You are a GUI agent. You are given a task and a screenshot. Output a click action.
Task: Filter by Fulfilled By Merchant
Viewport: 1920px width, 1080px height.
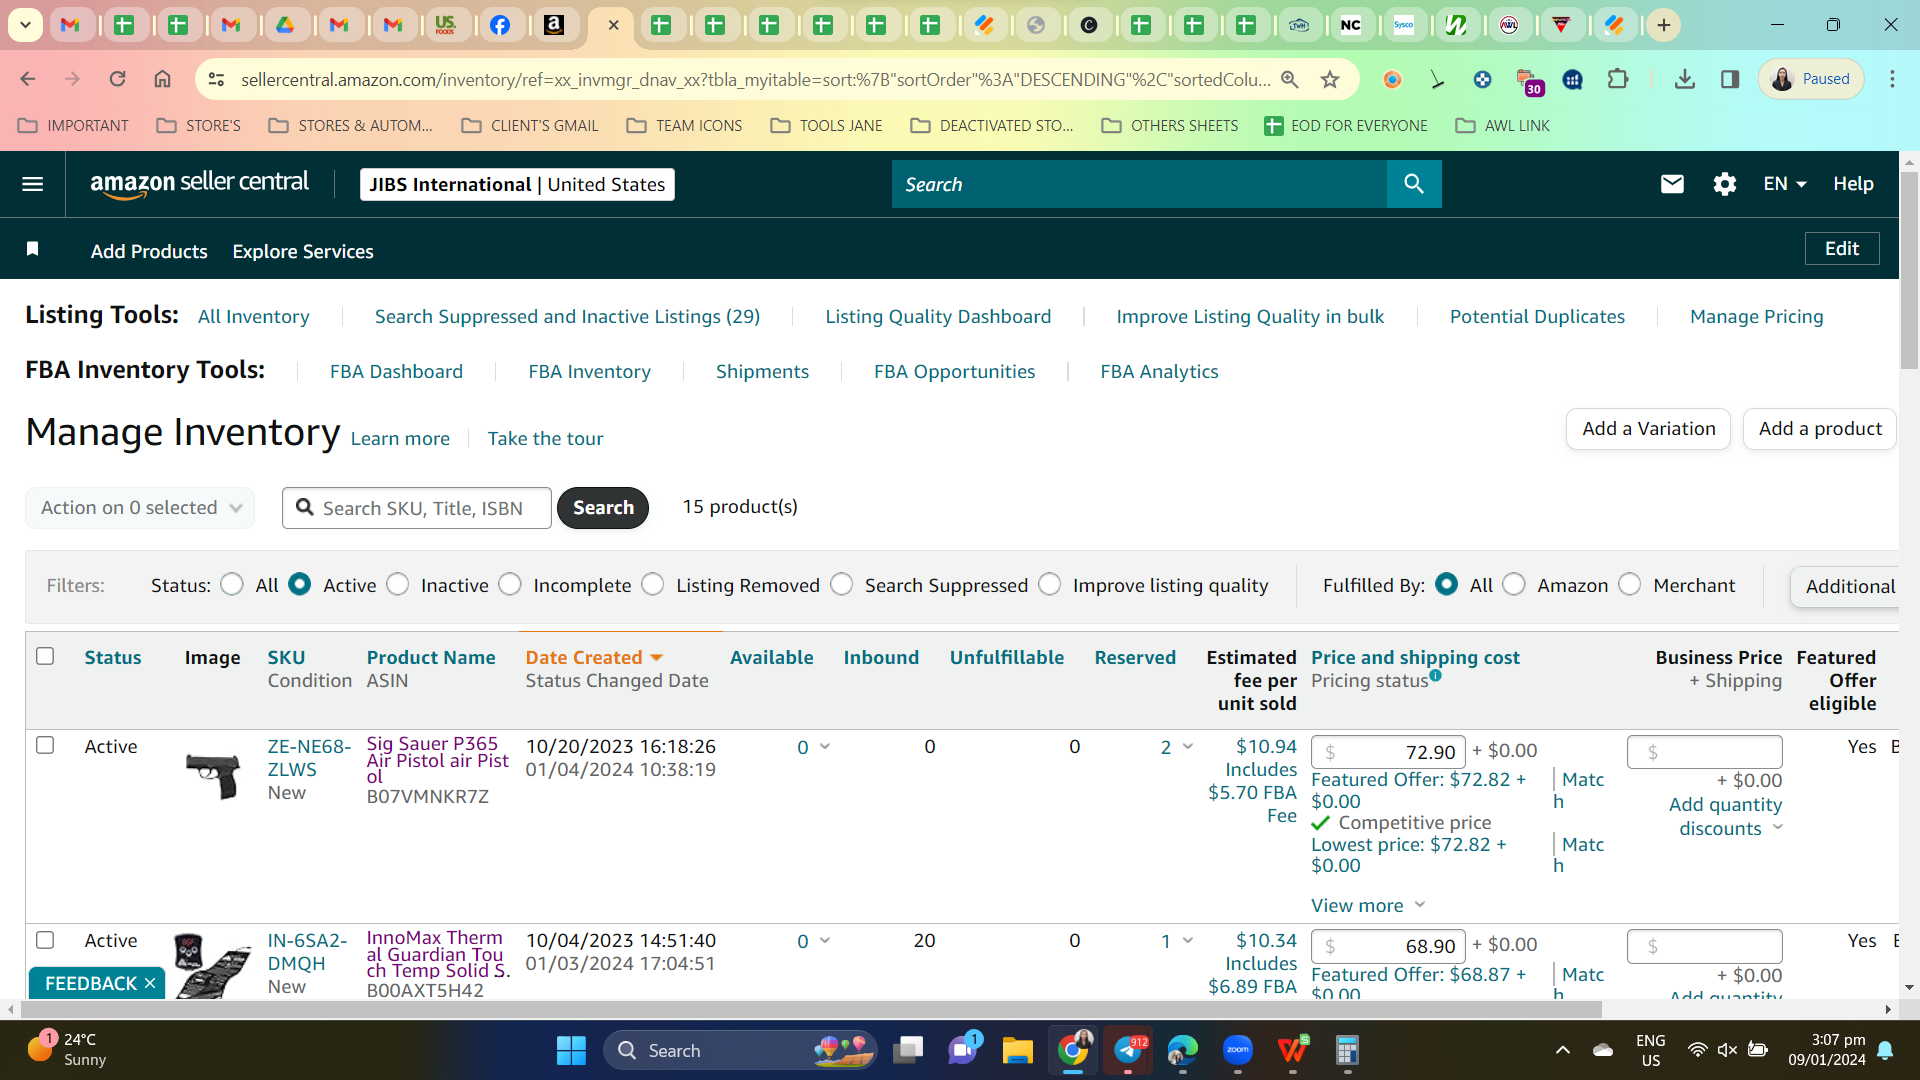click(1630, 584)
